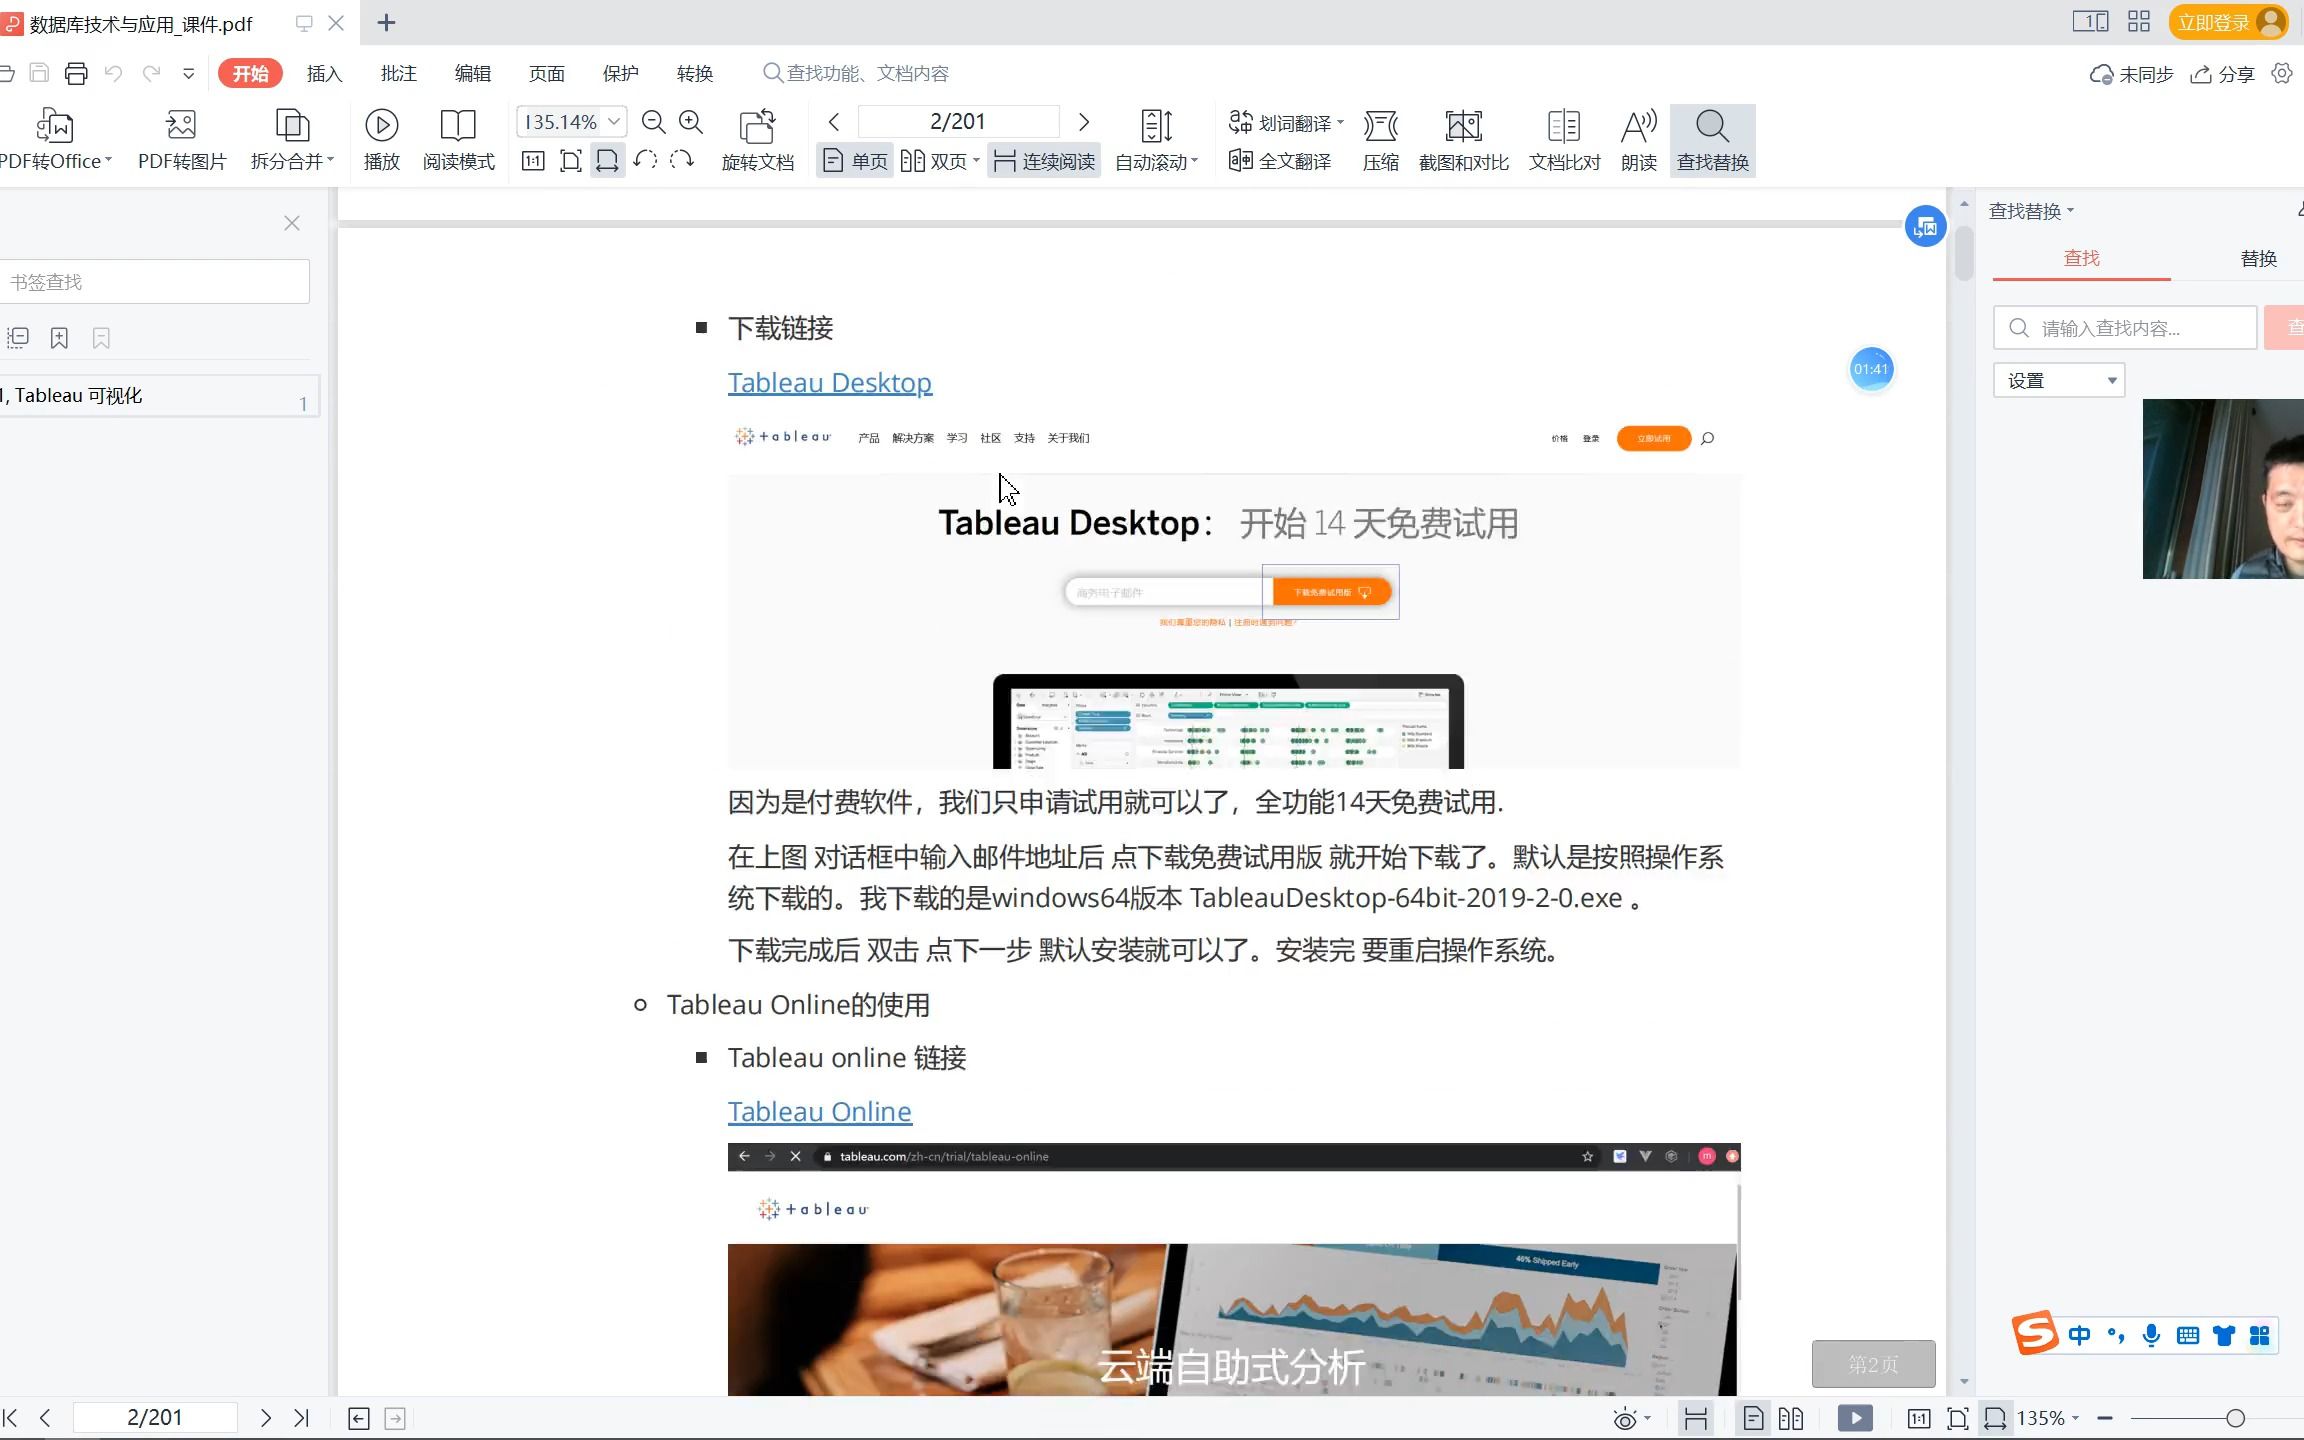The width and height of the screenshot is (2304, 1440).
Task: Click the 请输入查找内容 search input
Action: coord(2125,328)
